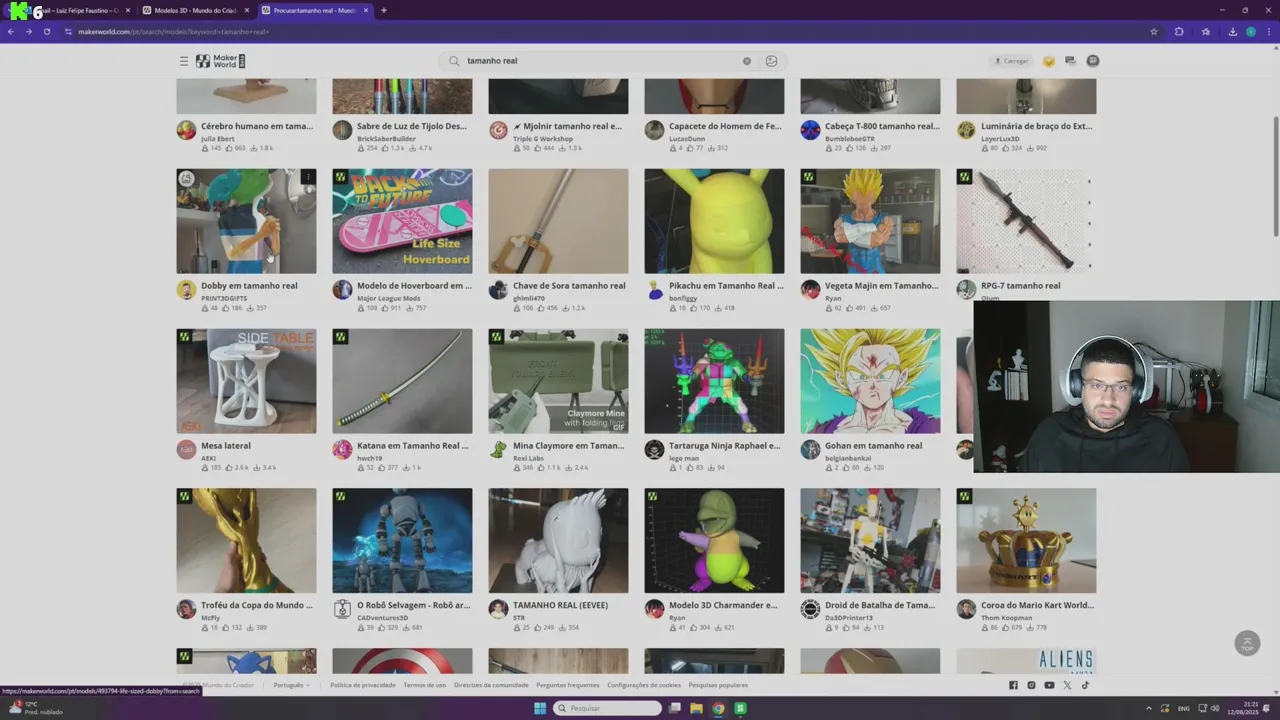
Task: Open the more options dots on Dobby card
Action: click(x=308, y=178)
